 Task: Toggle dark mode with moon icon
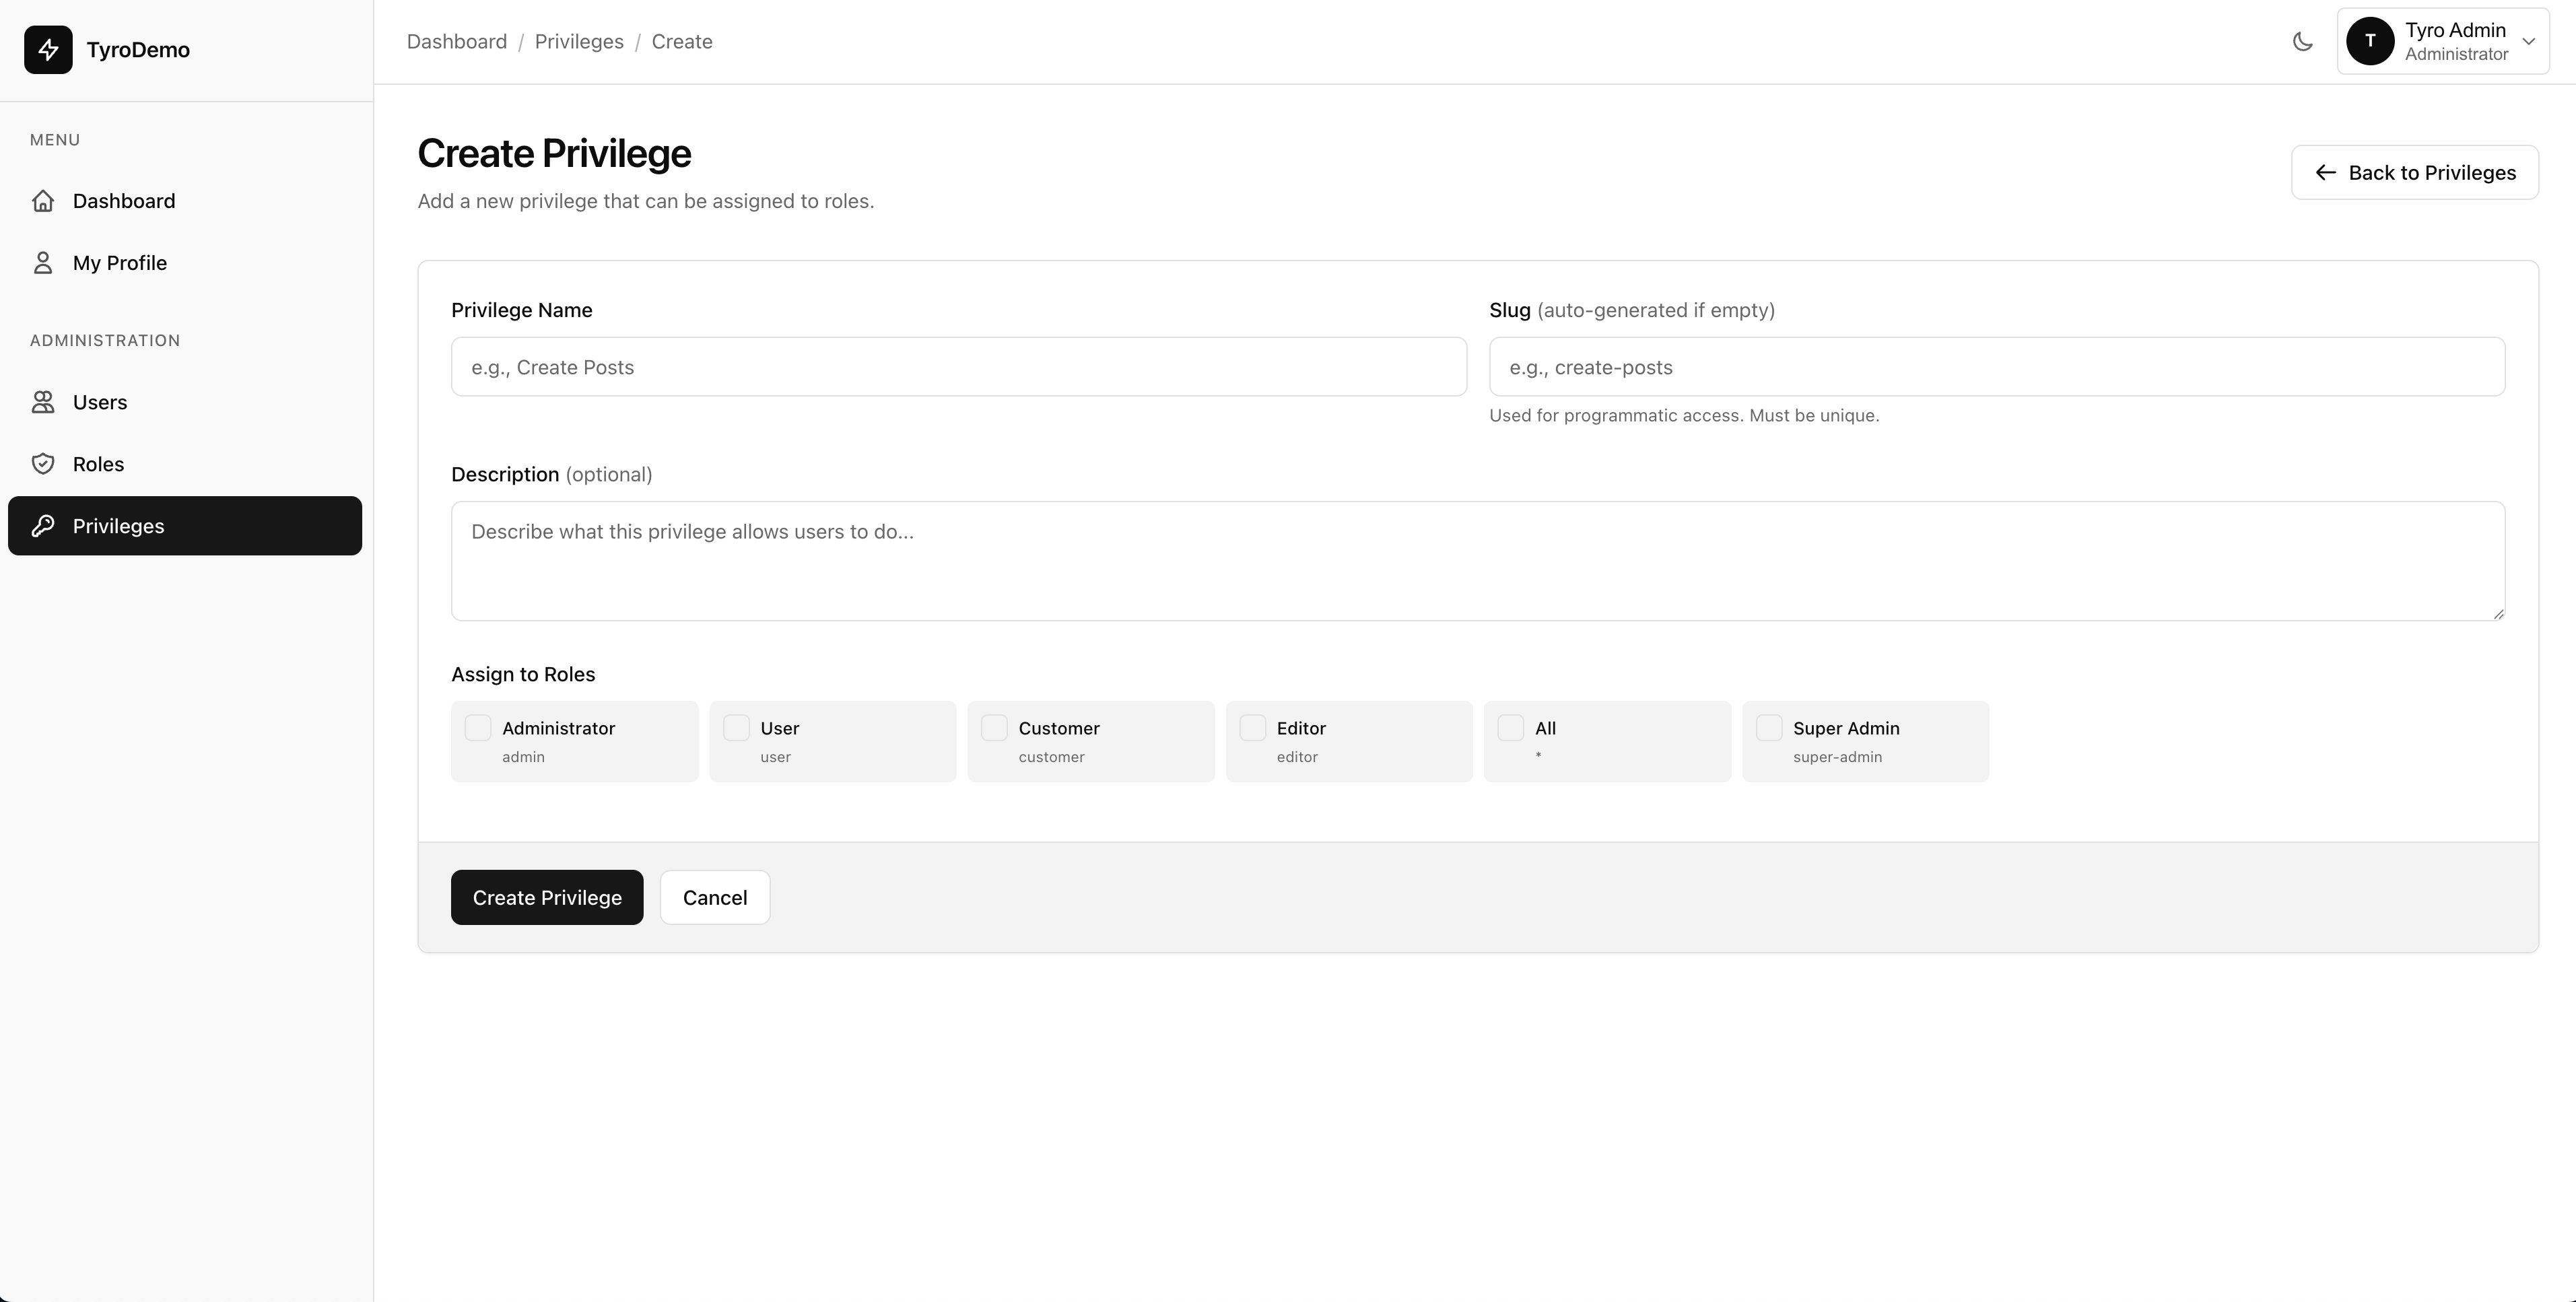[x=2302, y=42]
